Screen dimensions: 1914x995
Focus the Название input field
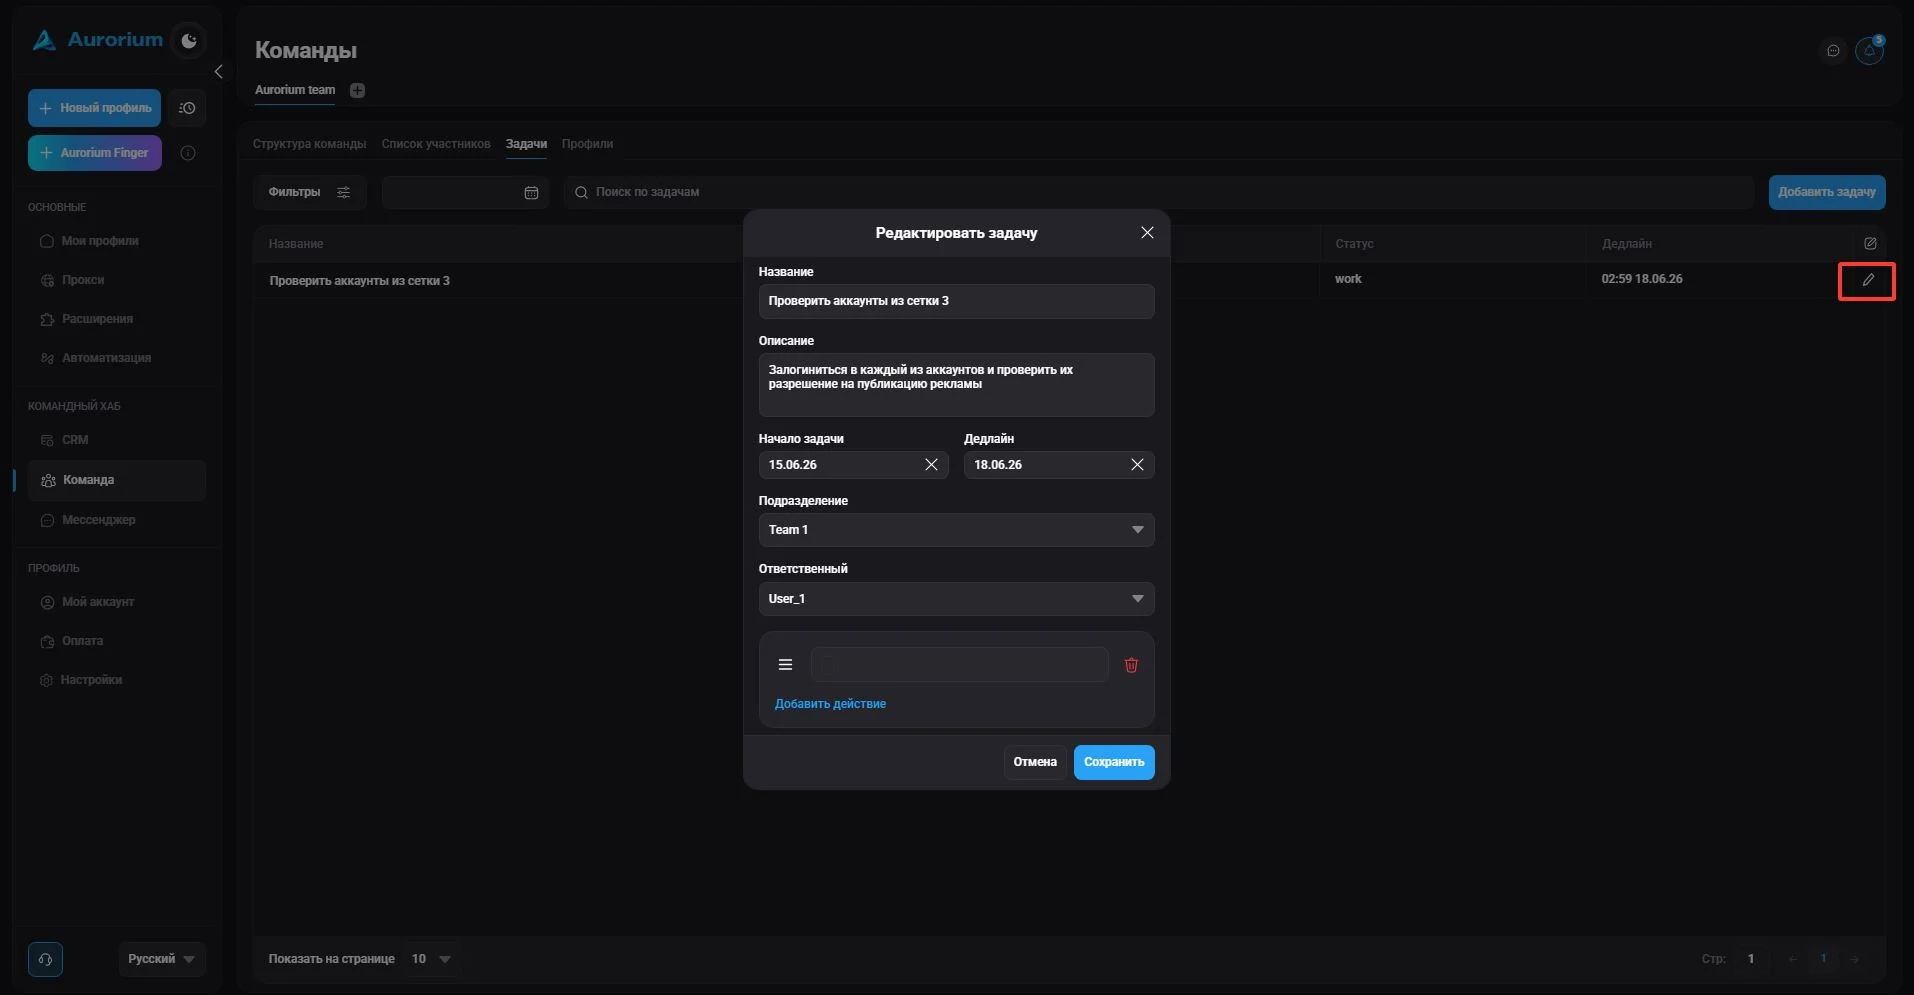point(956,301)
